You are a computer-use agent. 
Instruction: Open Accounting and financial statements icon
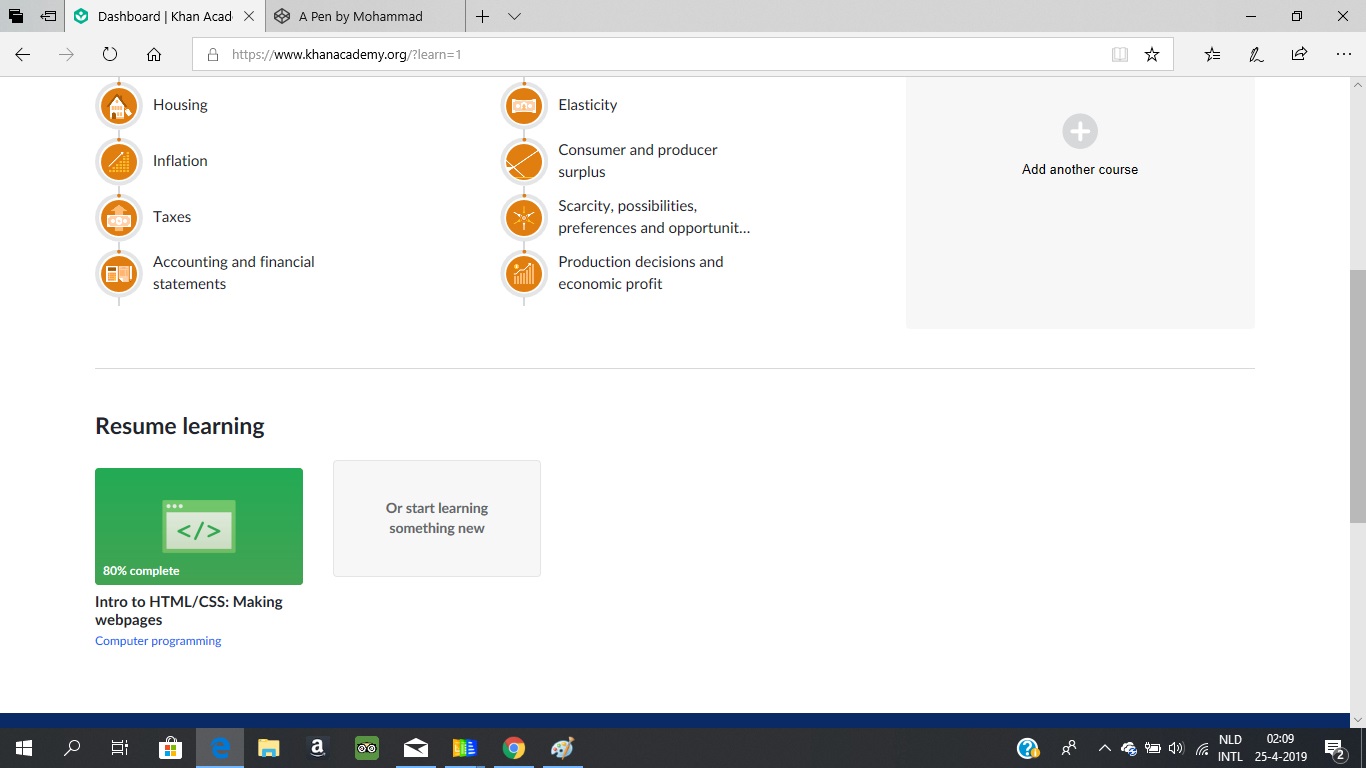119,273
